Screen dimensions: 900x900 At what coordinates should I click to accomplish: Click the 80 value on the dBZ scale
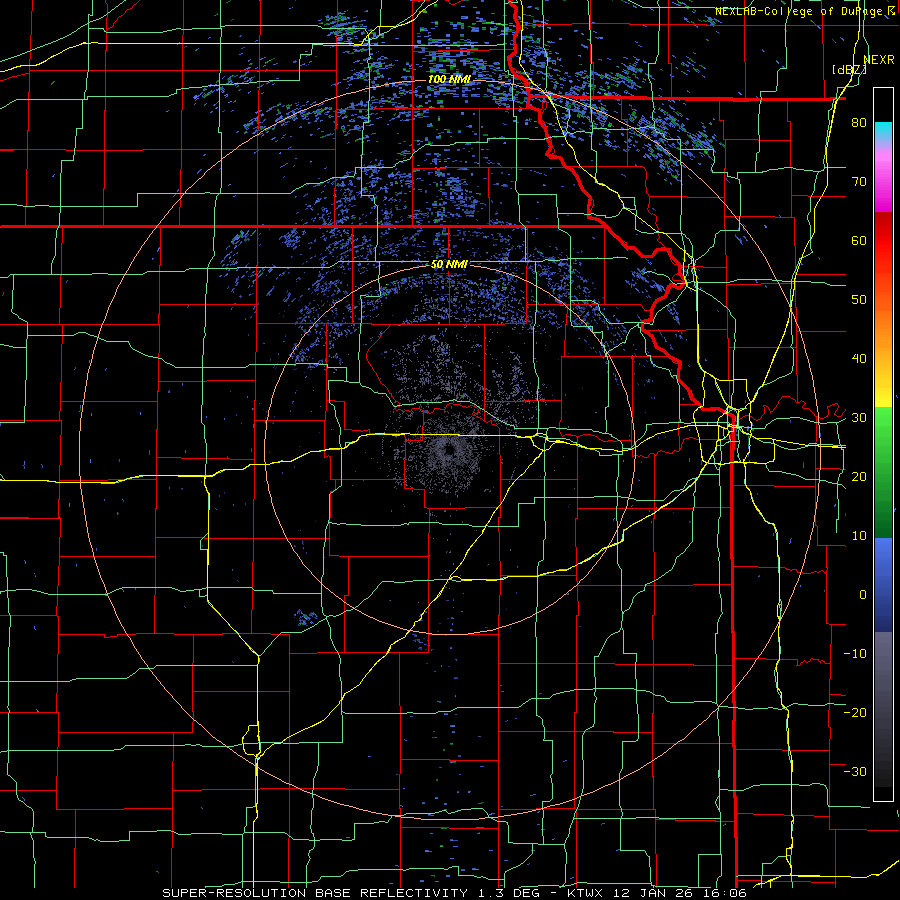click(859, 123)
